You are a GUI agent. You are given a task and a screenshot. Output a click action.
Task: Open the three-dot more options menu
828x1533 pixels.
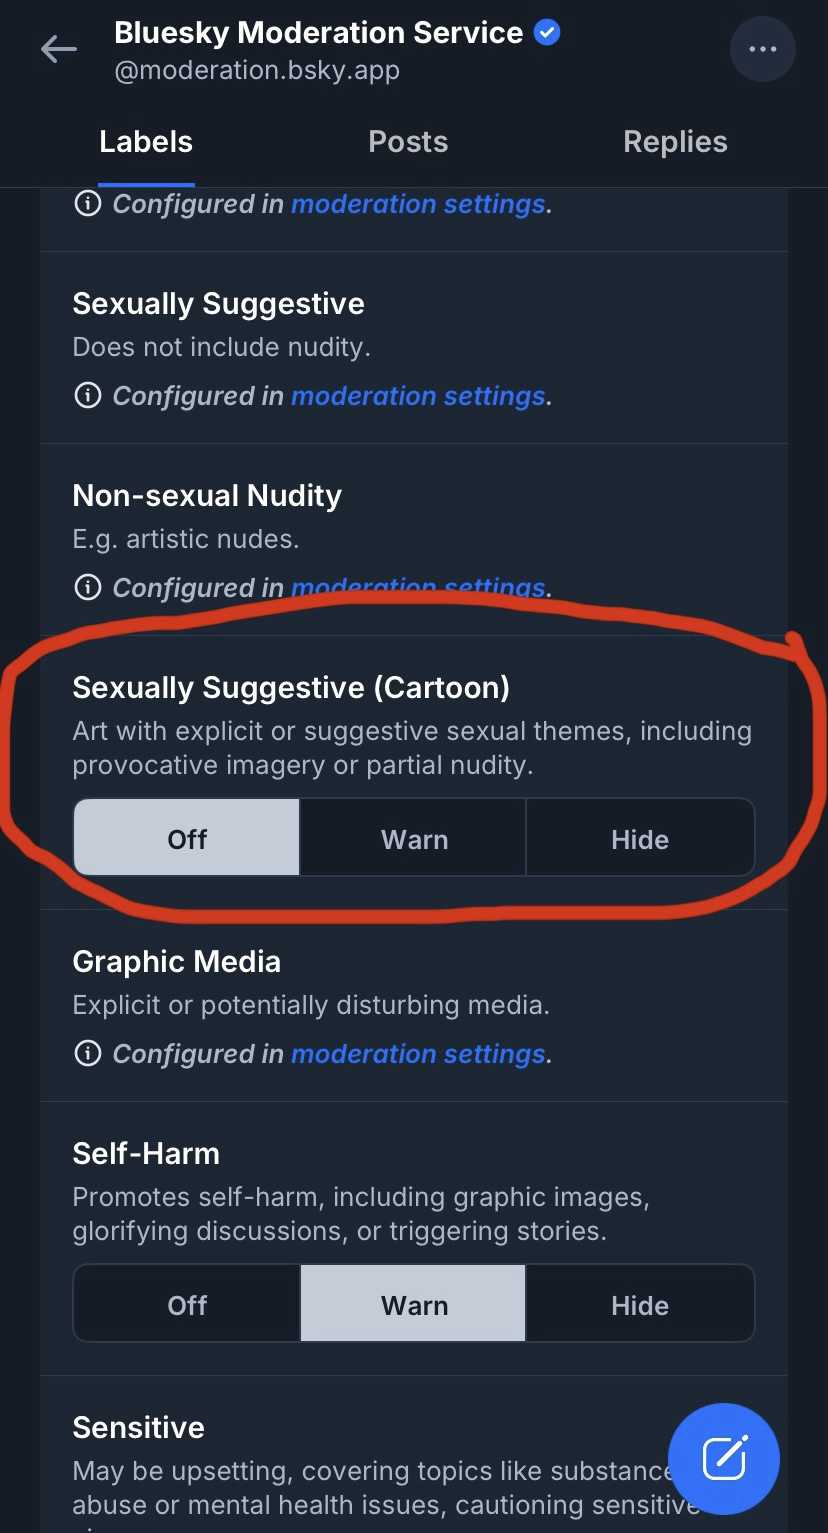[x=763, y=49]
